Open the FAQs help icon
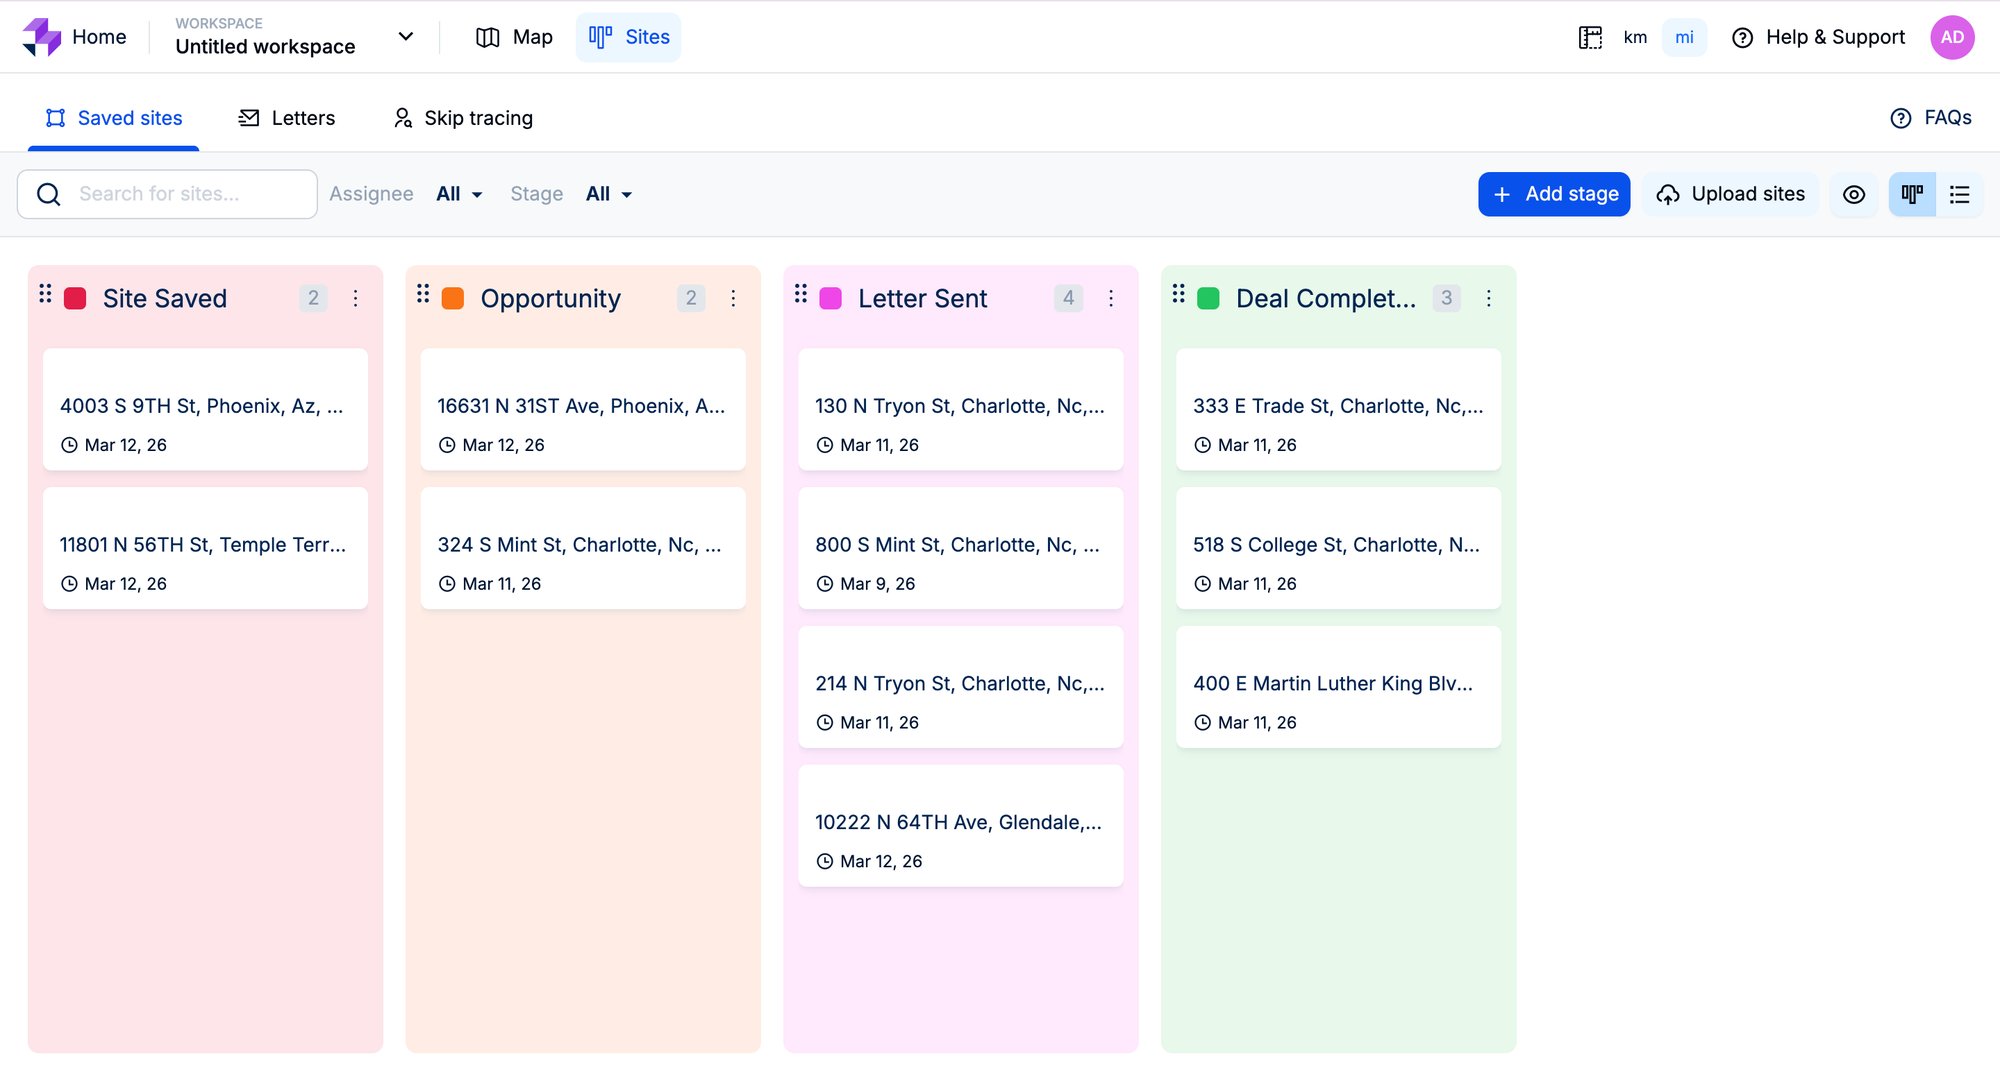The height and width of the screenshot is (1081, 2000). [1900, 118]
